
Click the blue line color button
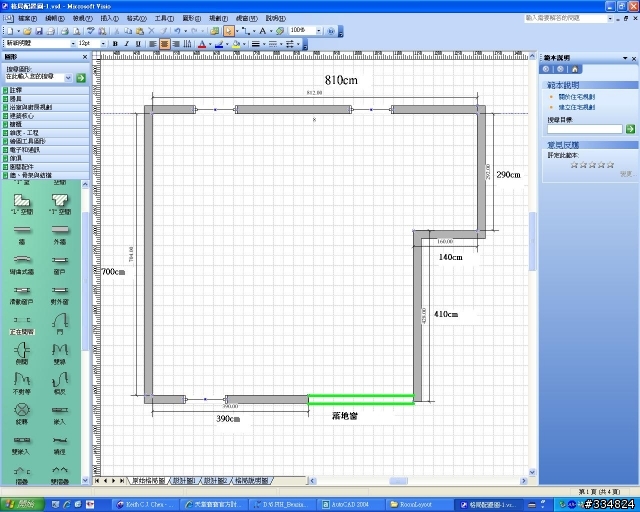(219, 44)
